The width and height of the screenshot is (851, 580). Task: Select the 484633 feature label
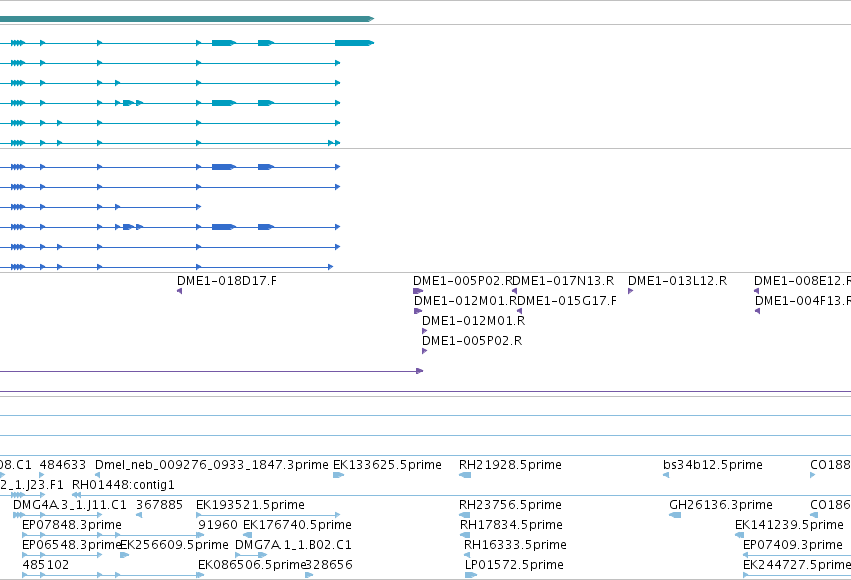[62, 465]
